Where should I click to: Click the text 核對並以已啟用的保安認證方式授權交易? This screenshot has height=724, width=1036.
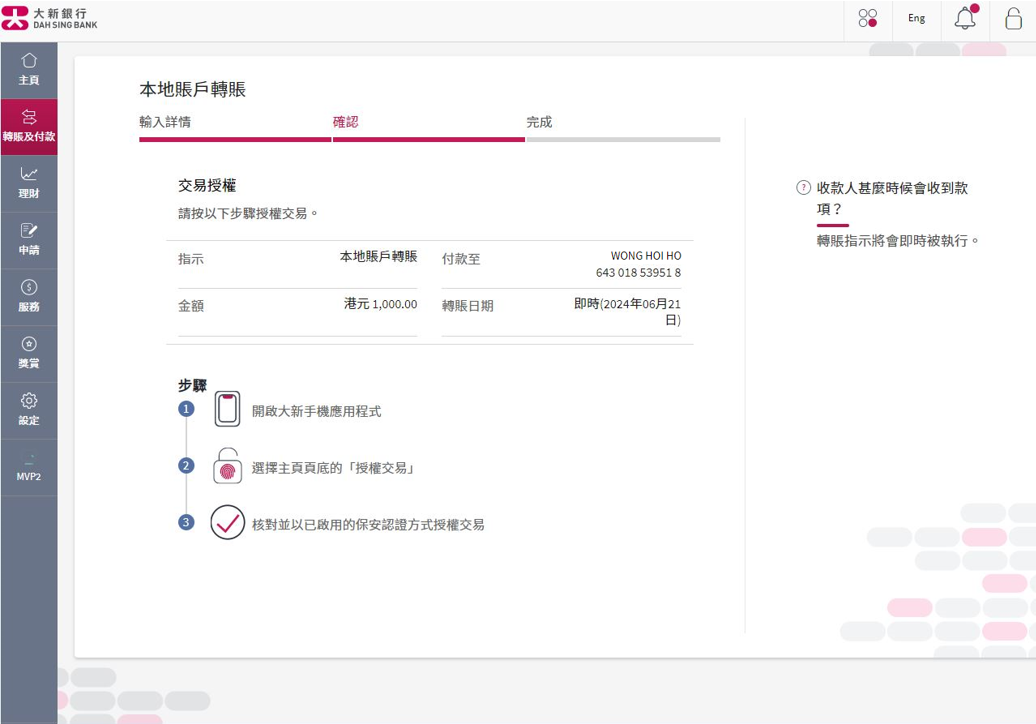click(x=368, y=525)
